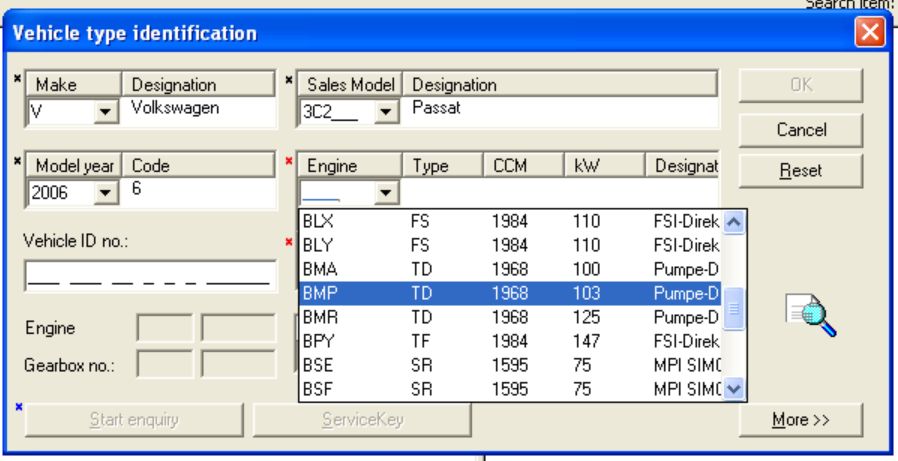Select engine BSE from the list

tap(510, 365)
